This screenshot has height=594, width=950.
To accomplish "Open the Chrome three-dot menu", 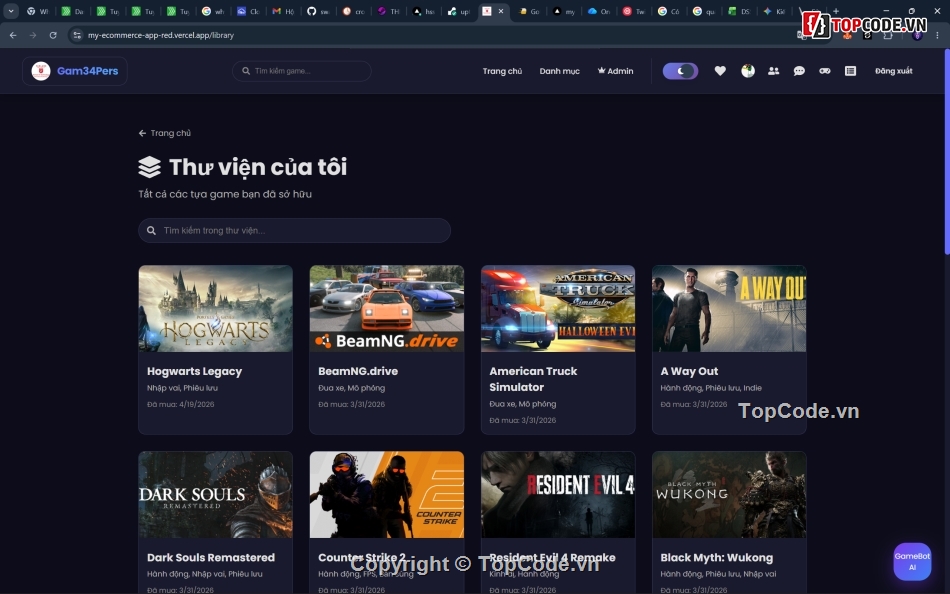I will click(x=937, y=35).
